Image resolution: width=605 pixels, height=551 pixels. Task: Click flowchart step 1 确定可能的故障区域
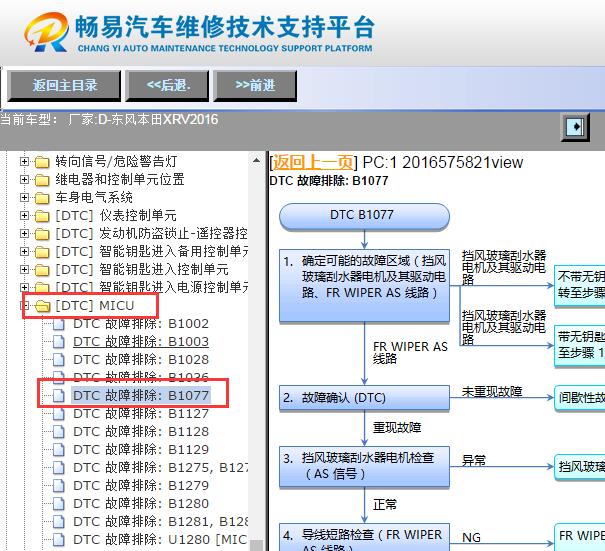click(x=364, y=285)
